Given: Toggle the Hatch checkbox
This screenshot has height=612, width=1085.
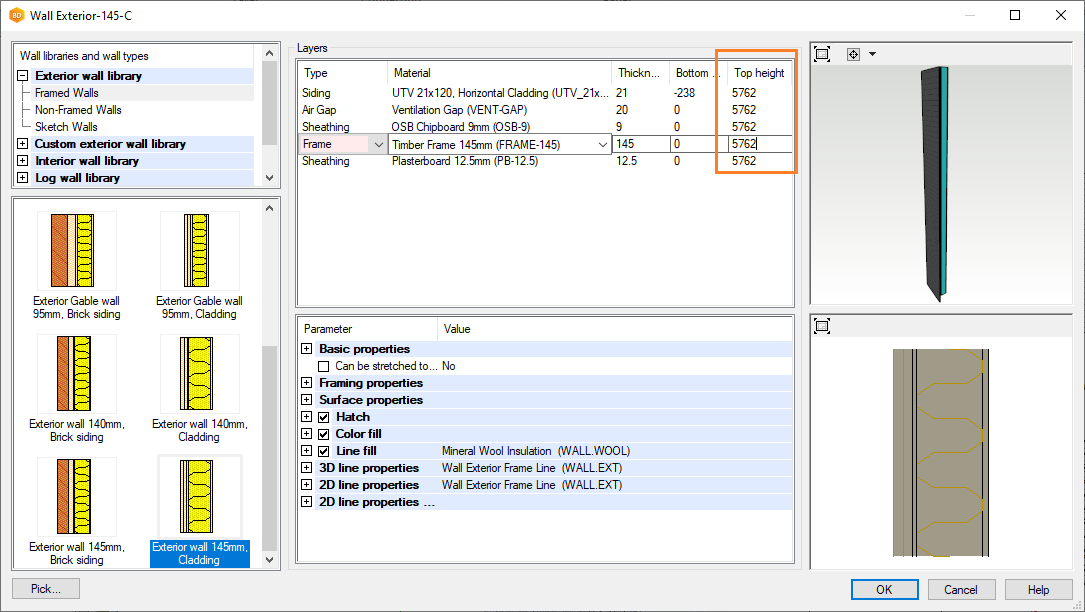Looking at the screenshot, I should (324, 417).
